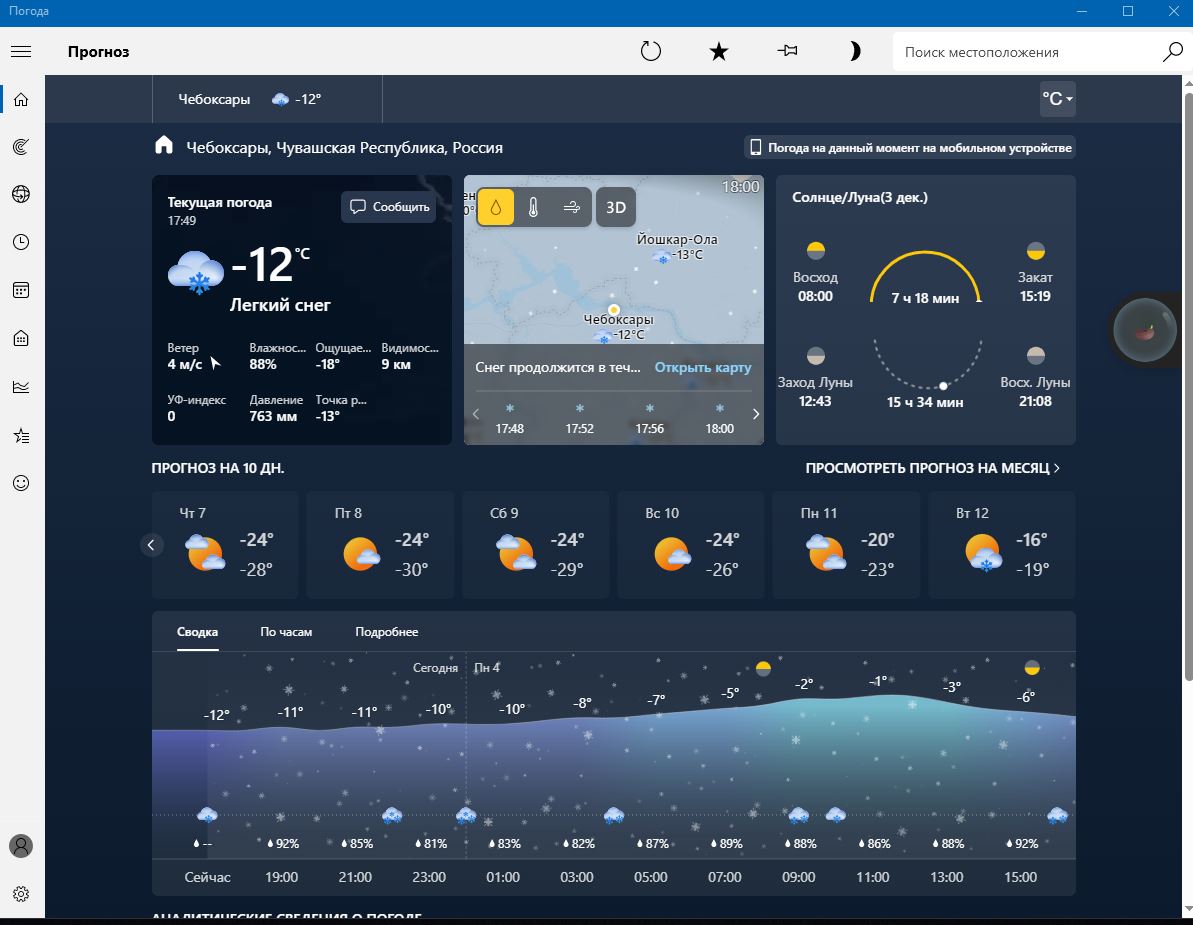Pin the forecast with pin icon
Screen dimensions: 1193x925
point(787,52)
